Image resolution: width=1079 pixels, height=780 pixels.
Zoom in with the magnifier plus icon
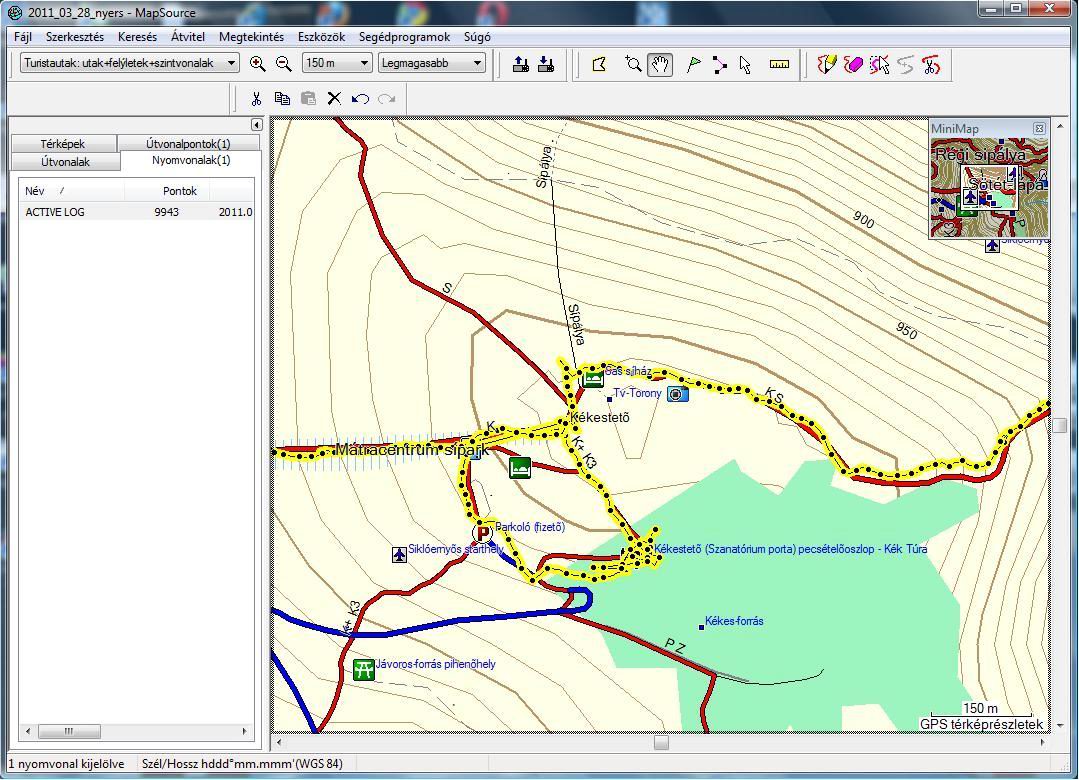coord(257,64)
